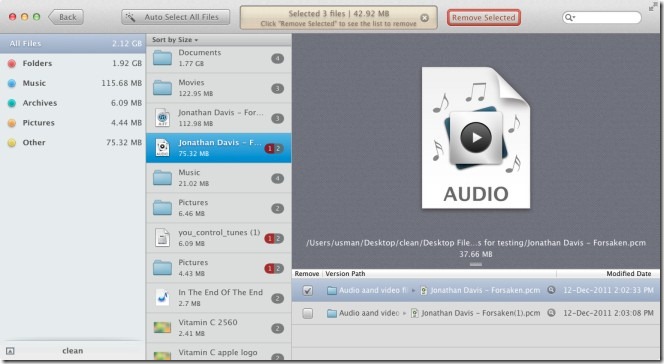This screenshot has width=664, height=364.
Task: Select Pictures 6.46 MB folder row
Action: coord(219,208)
